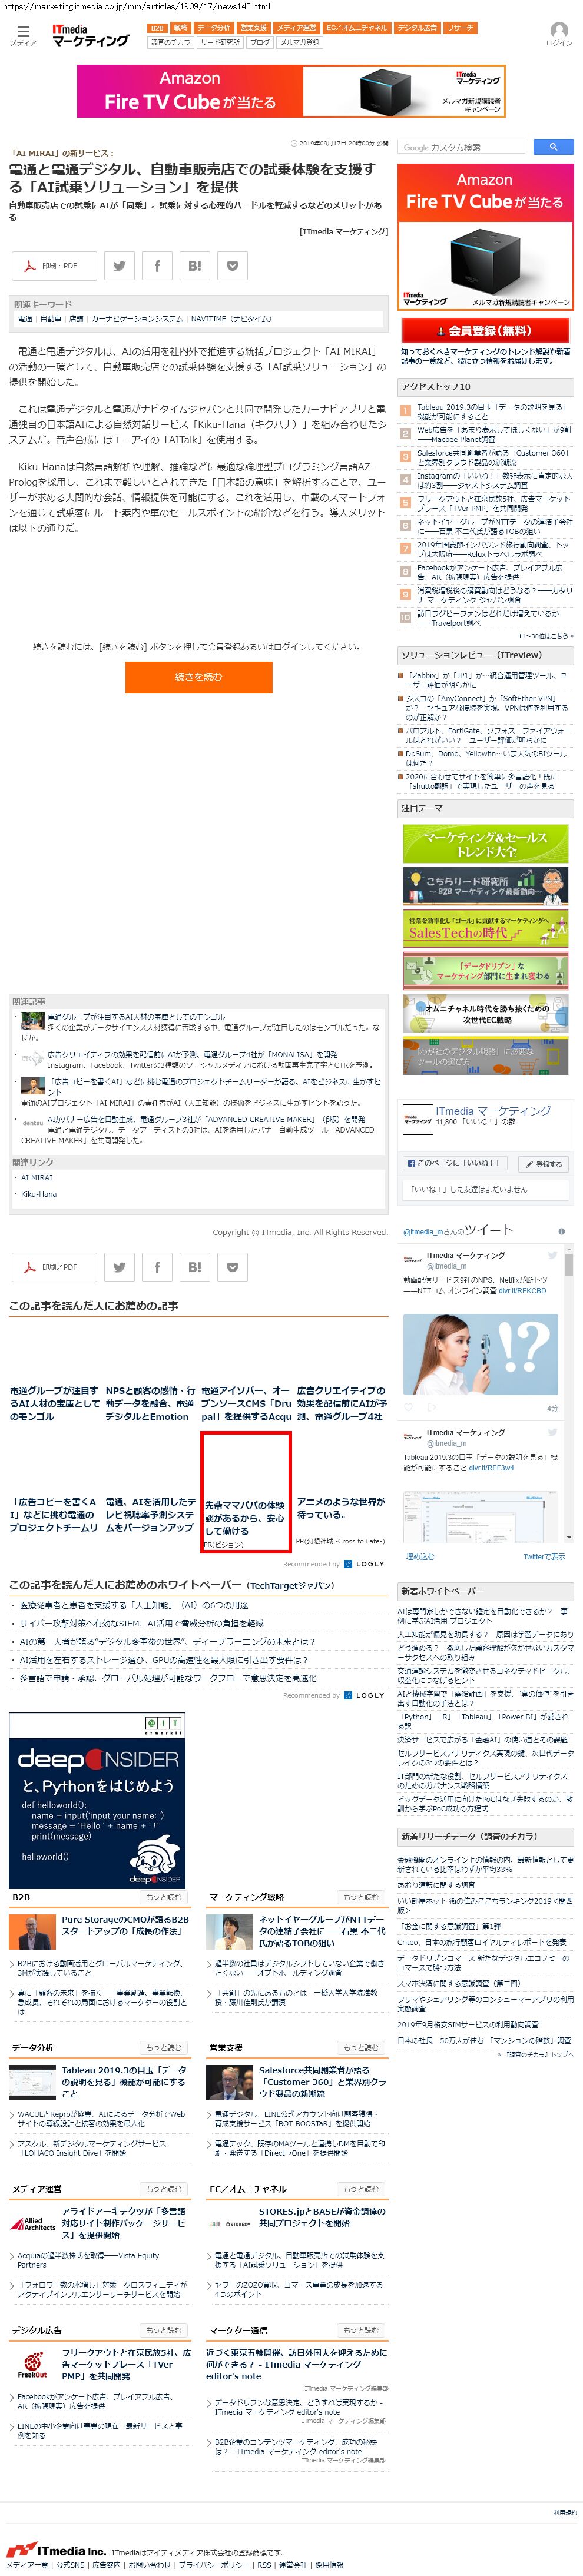The width and height of the screenshot is (583, 2576).
Task: Click the Twitter bird on the Tableau tweet
Action: click(552, 1433)
